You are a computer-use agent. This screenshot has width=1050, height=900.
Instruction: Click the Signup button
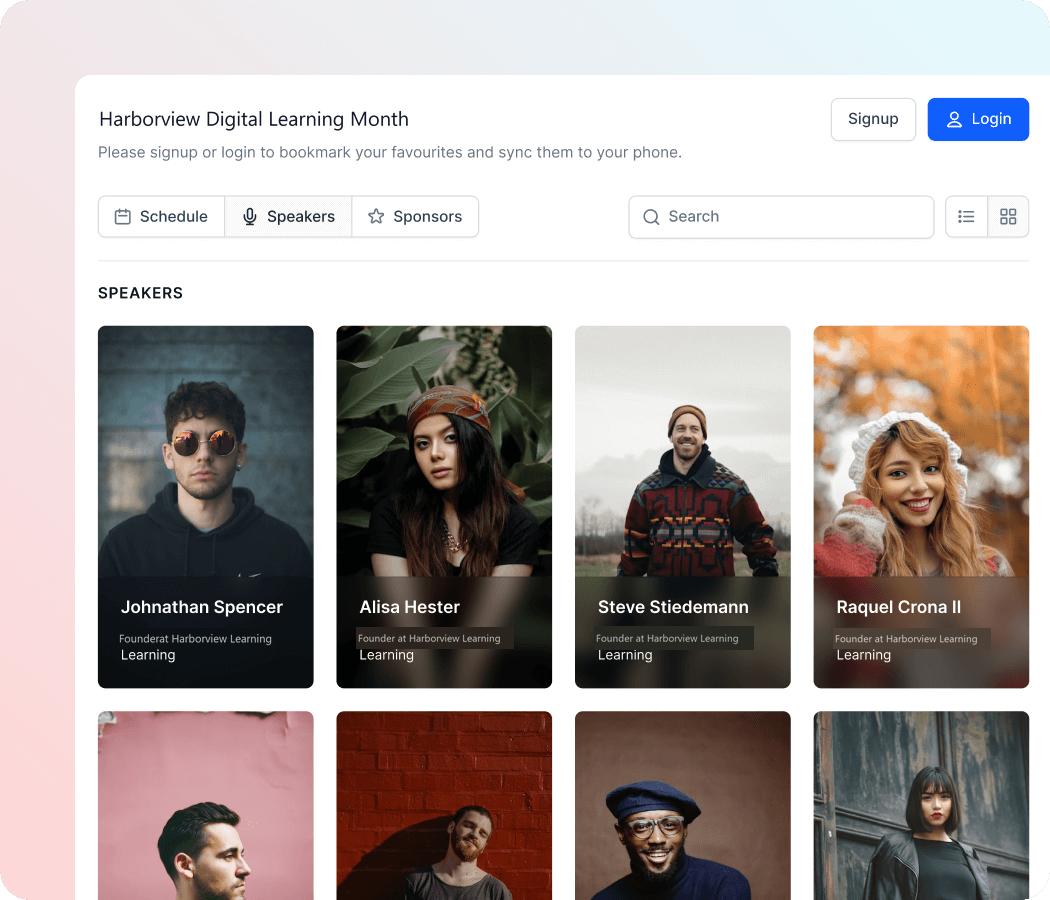click(x=873, y=119)
